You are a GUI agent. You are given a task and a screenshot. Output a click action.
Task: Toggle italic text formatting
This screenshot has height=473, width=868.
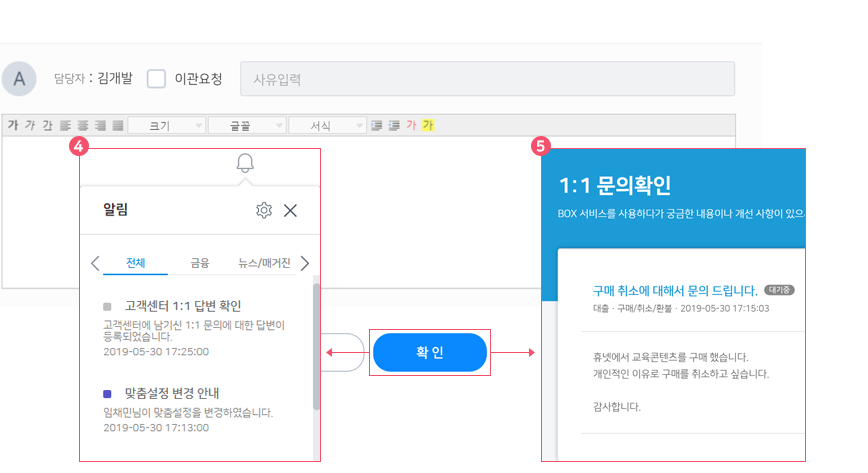pyautogui.click(x=30, y=125)
